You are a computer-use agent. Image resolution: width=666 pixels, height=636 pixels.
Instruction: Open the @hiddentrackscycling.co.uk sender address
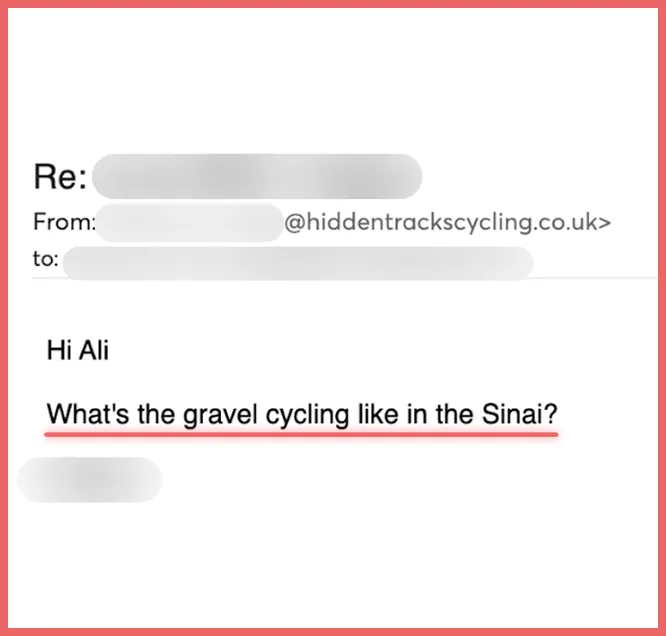click(x=447, y=223)
